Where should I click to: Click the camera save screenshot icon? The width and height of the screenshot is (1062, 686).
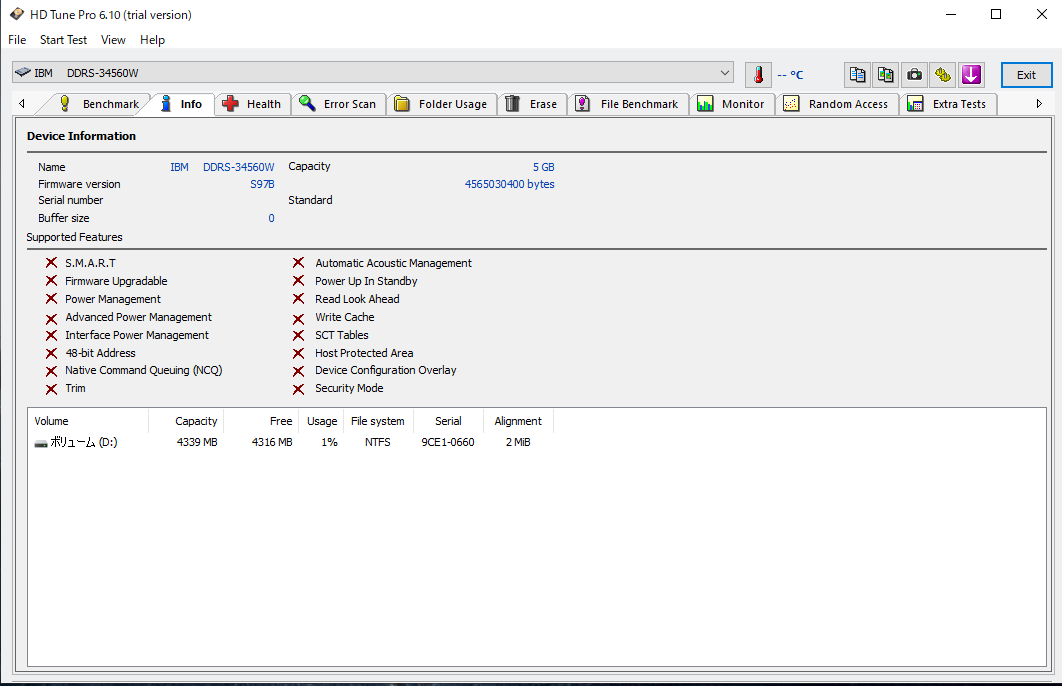point(914,75)
